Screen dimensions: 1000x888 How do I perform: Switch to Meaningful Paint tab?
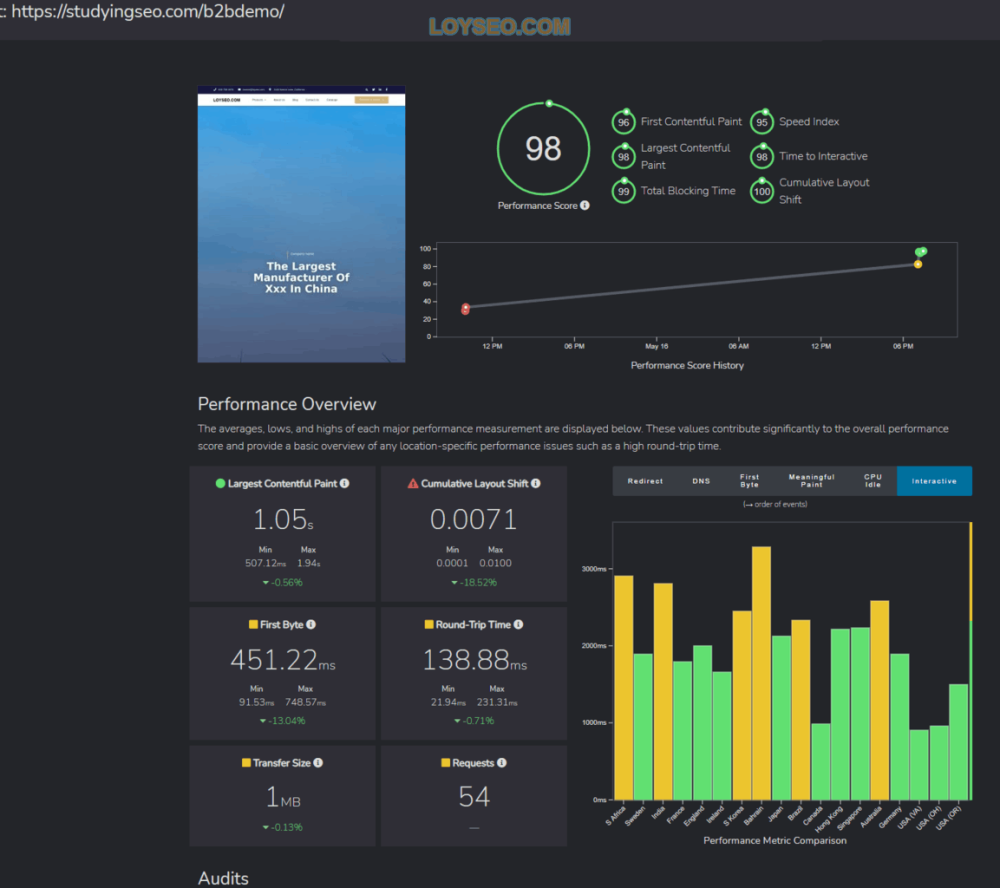click(811, 481)
